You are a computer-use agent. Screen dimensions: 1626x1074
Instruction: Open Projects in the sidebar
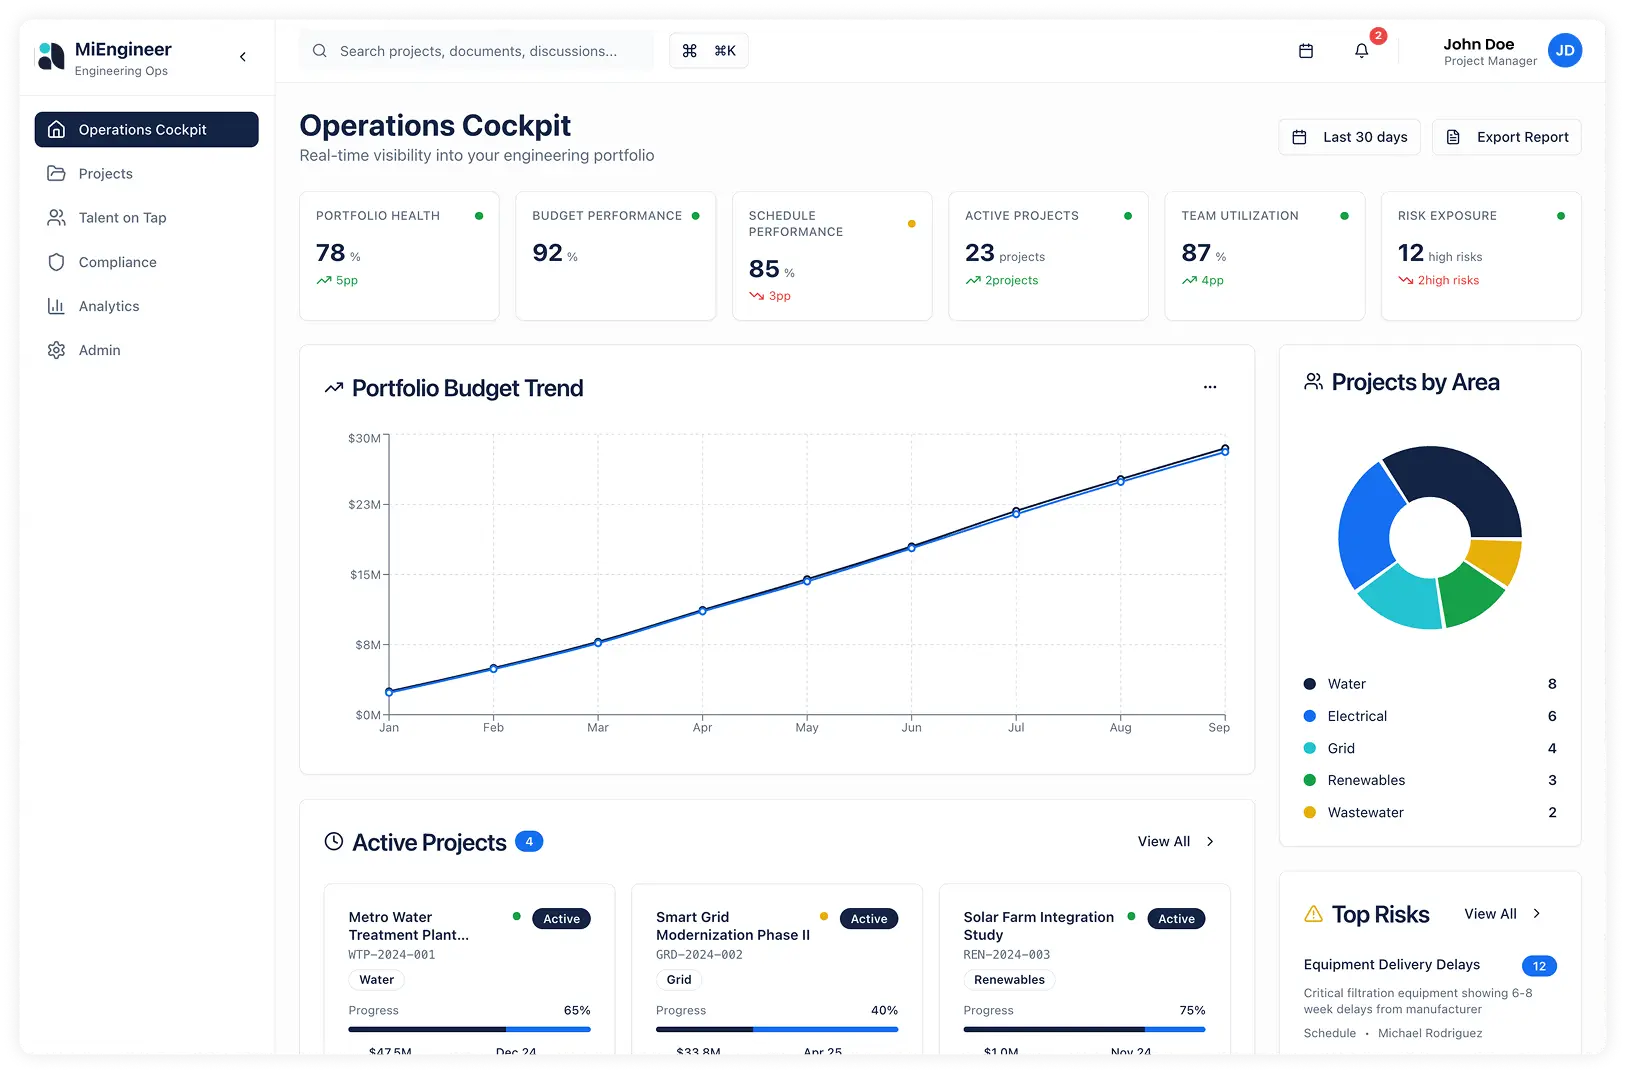tap(105, 174)
